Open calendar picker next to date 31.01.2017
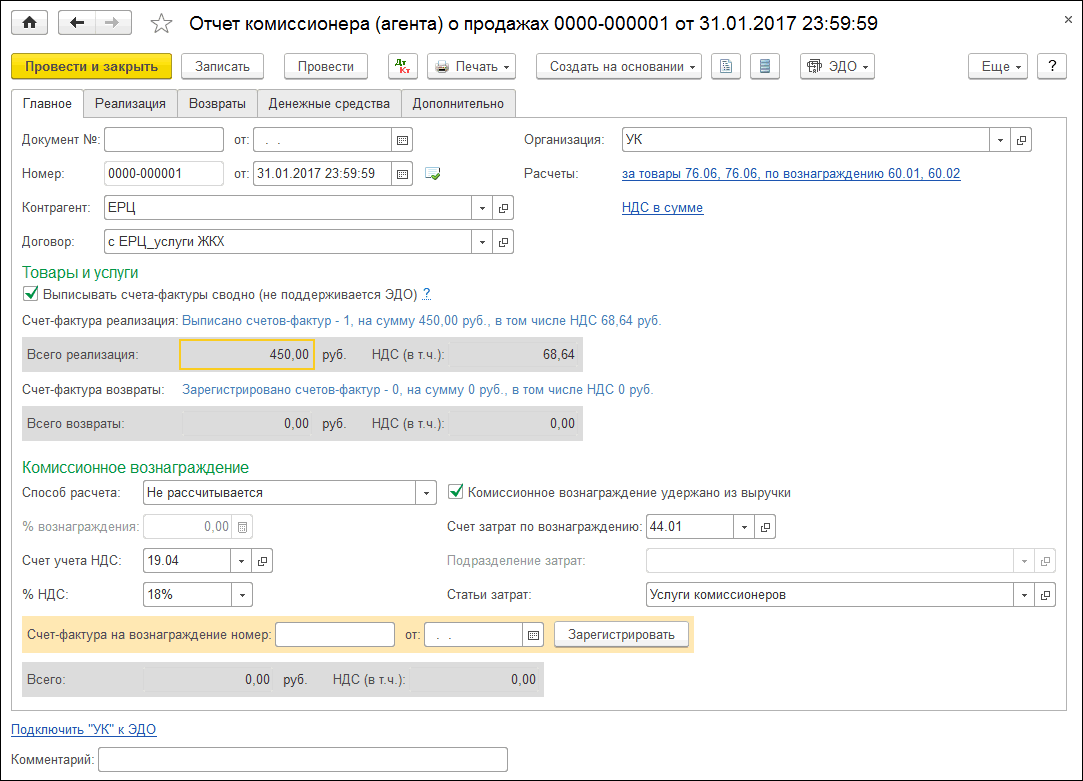Screen dimensions: 1083x781 403,174
